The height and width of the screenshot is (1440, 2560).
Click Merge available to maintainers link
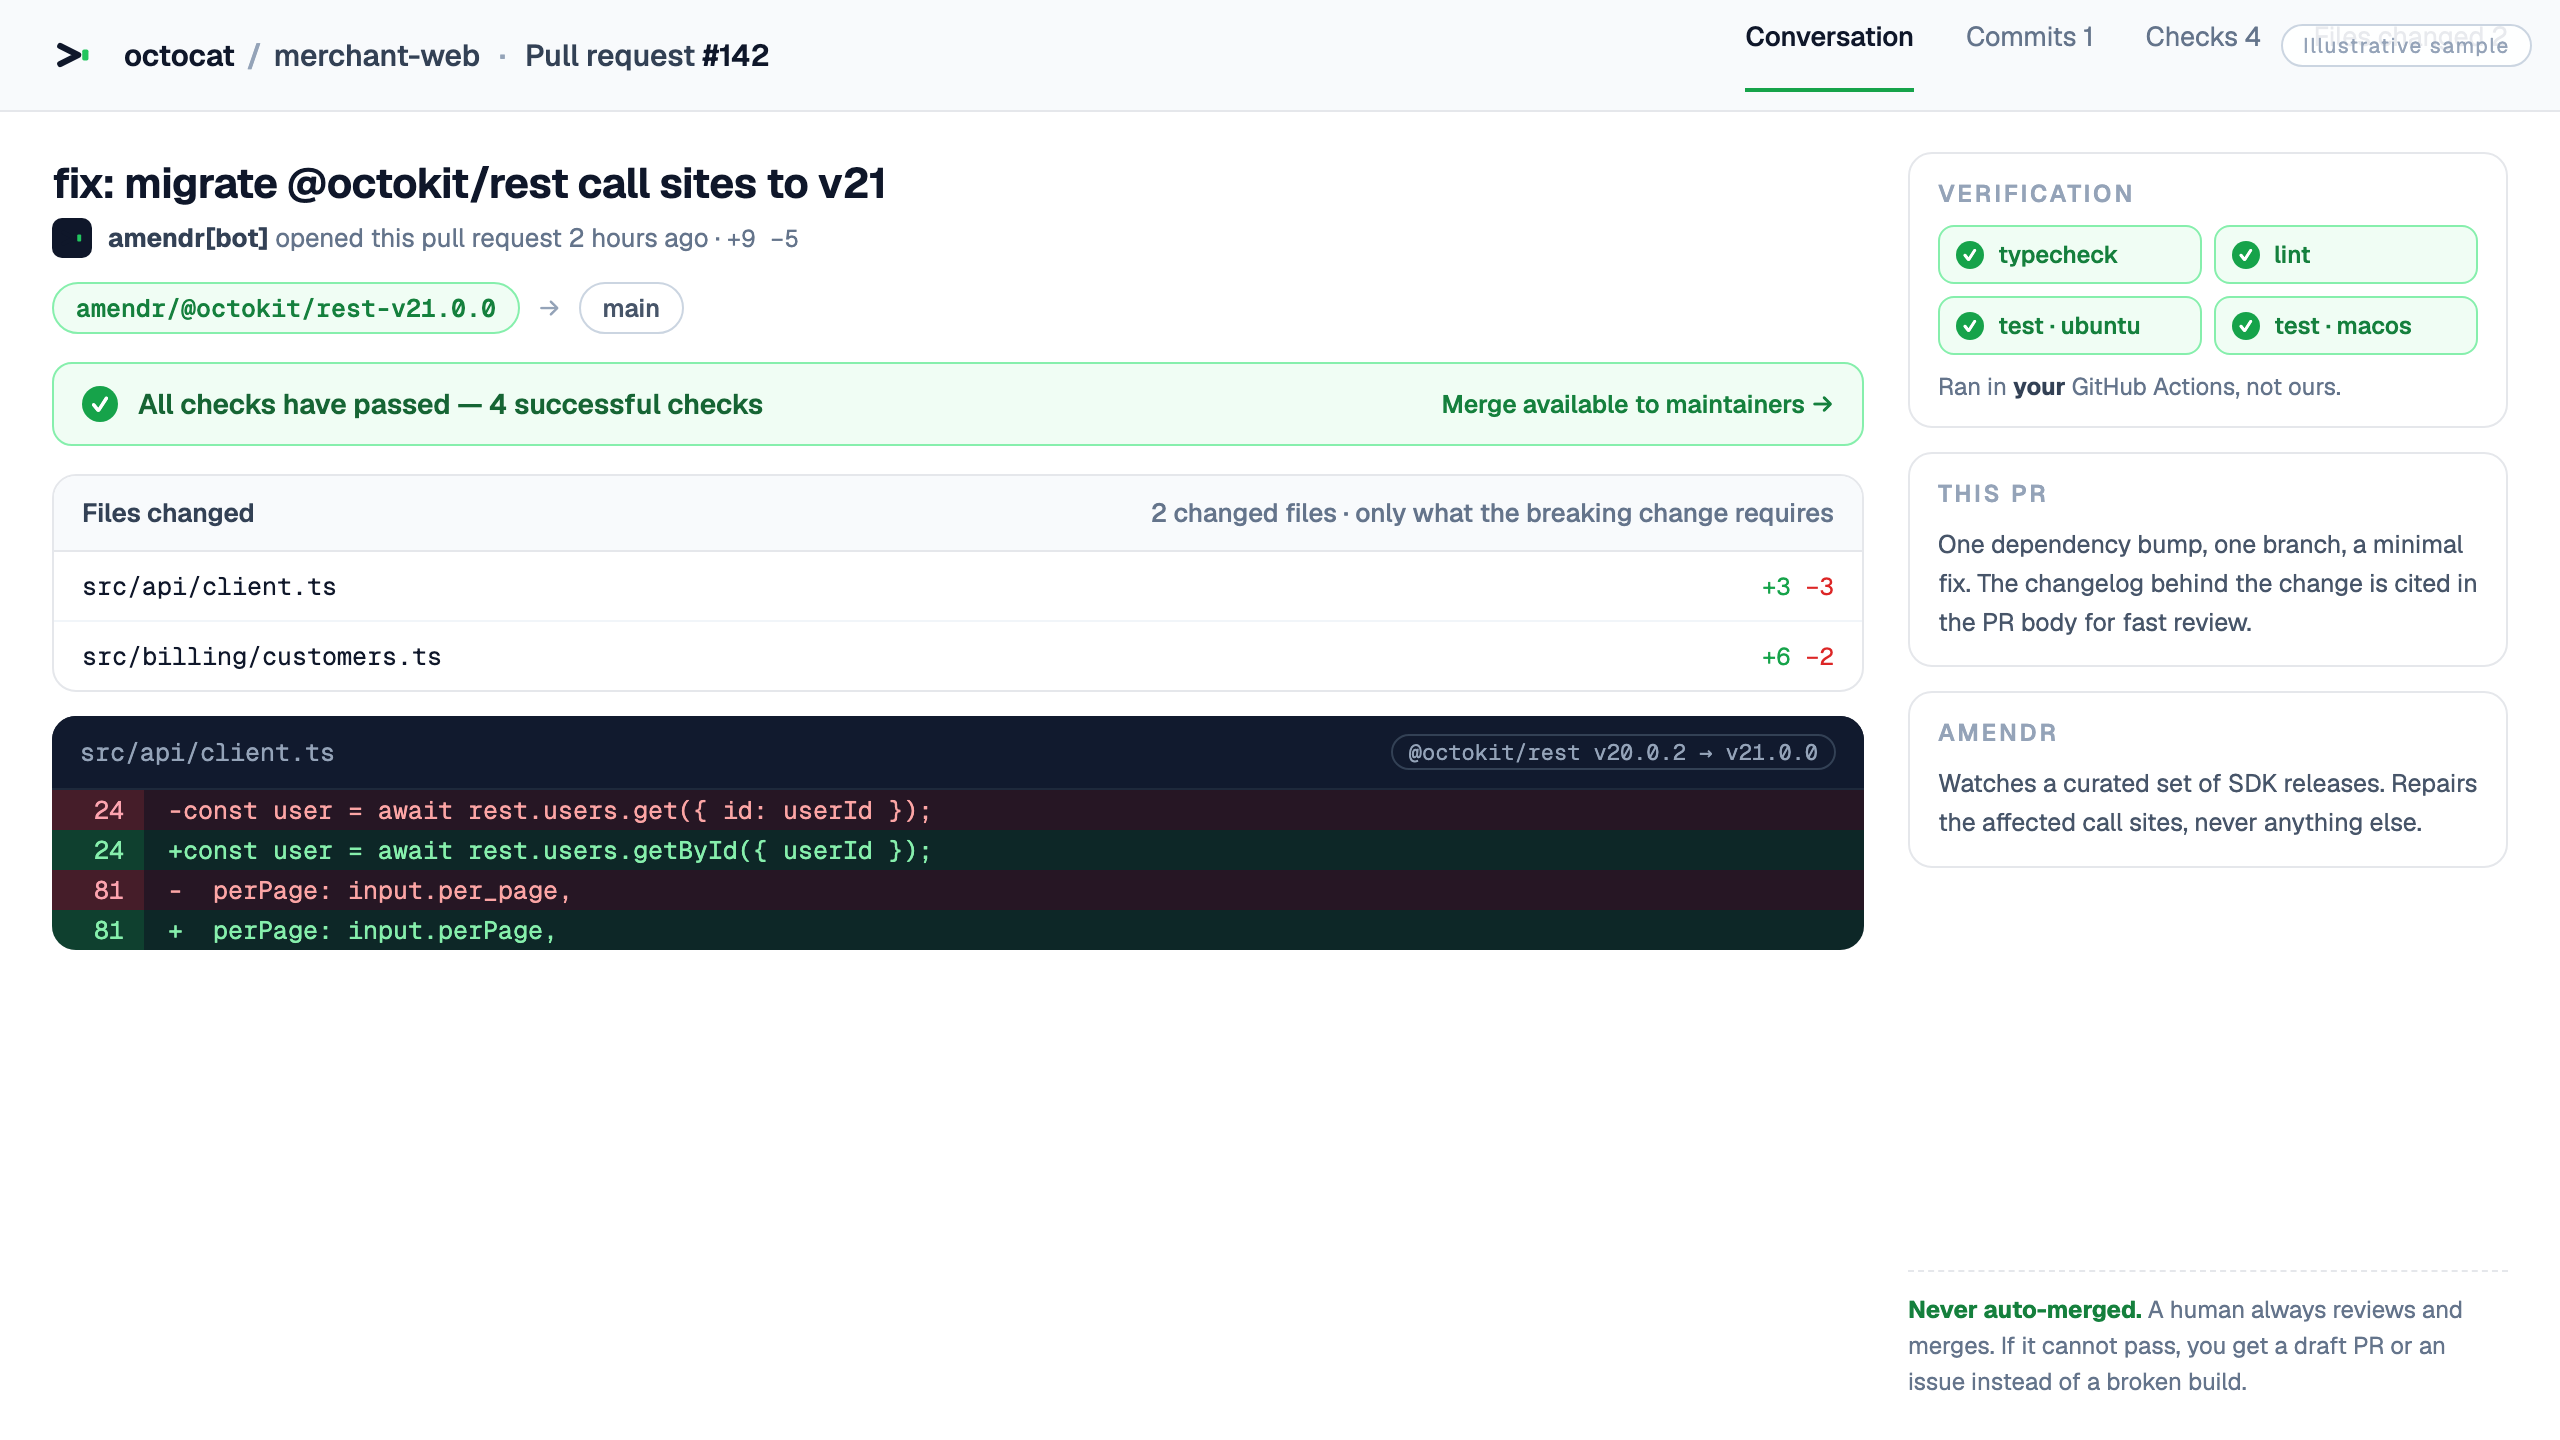coord(1637,404)
